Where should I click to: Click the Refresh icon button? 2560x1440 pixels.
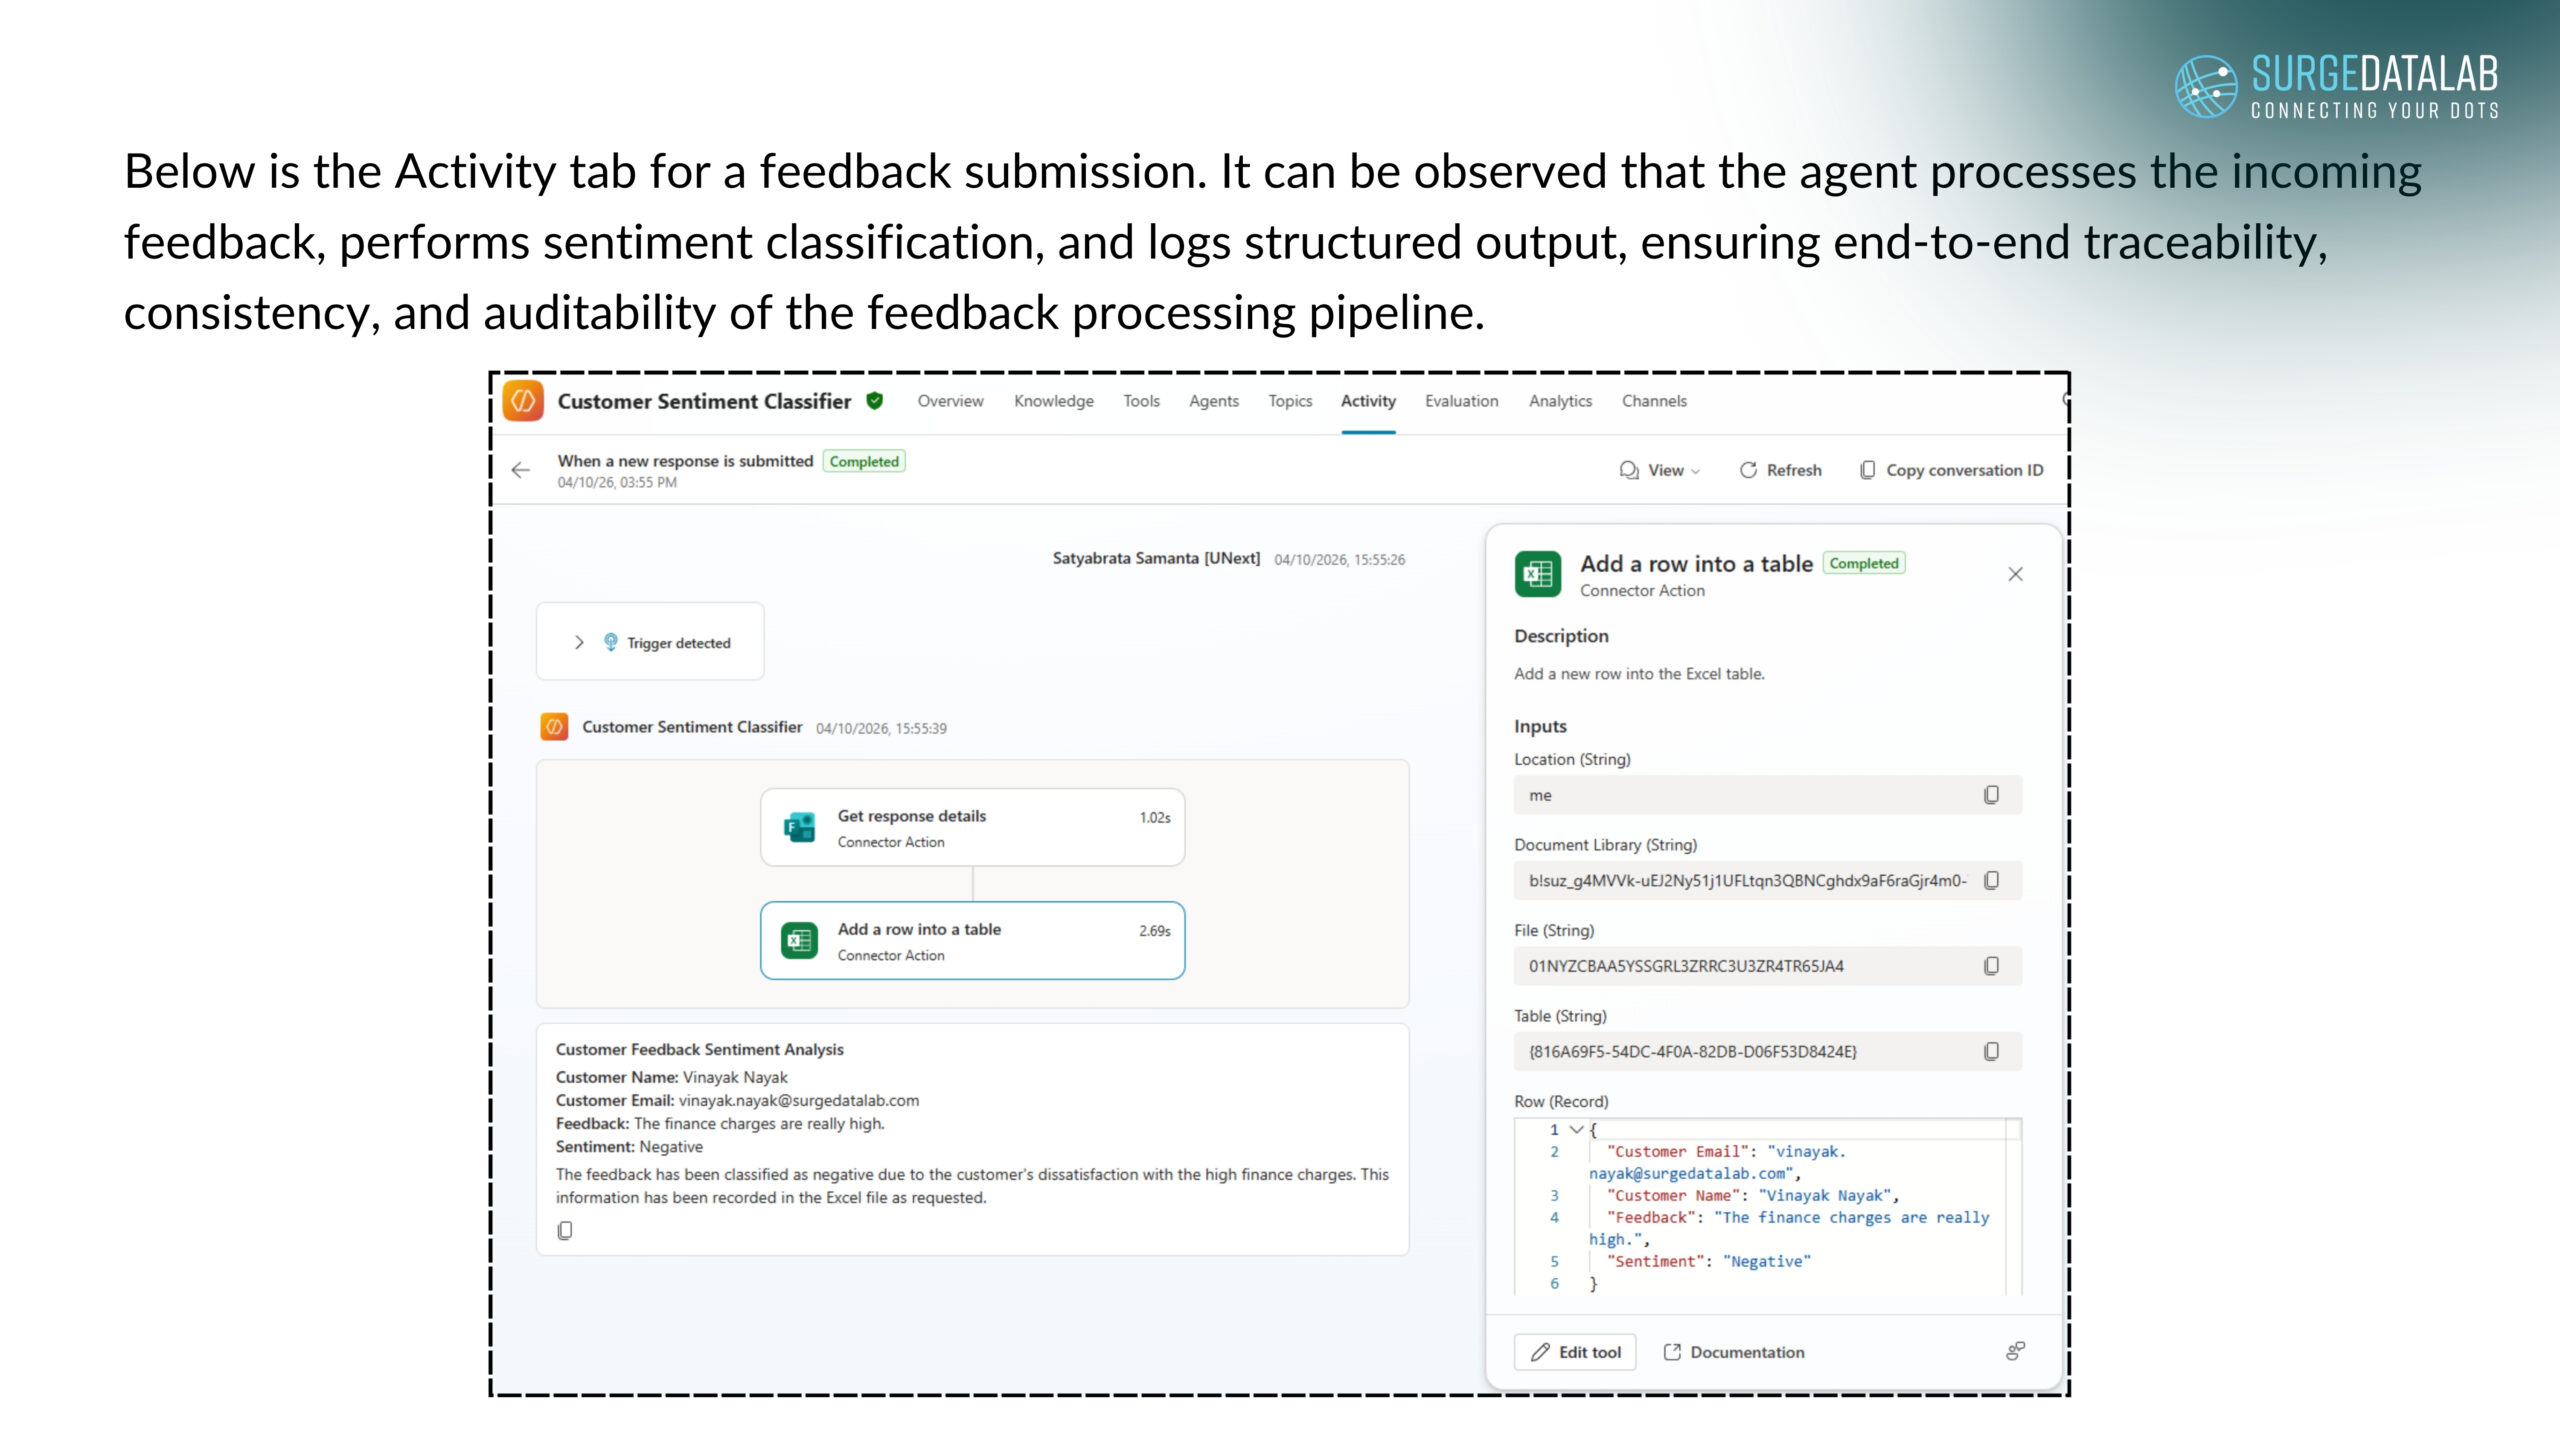(x=1780, y=470)
